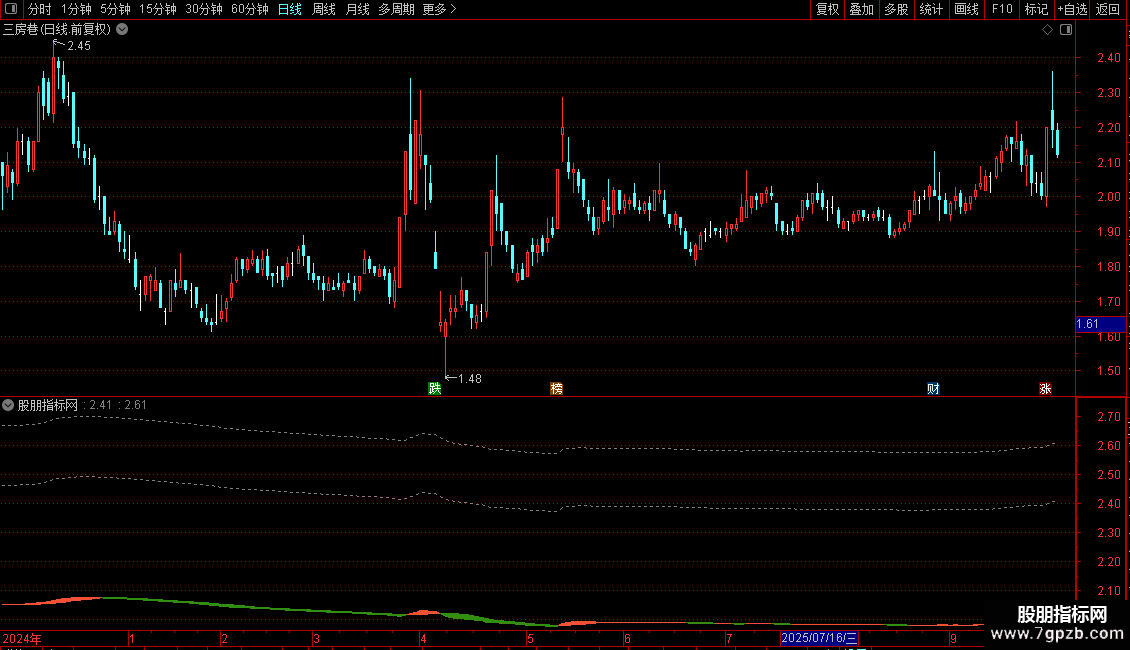Select the 15分钟 period tab
Image resolution: width=1130 pixels, height=650 pixels.
coord(158,9)
